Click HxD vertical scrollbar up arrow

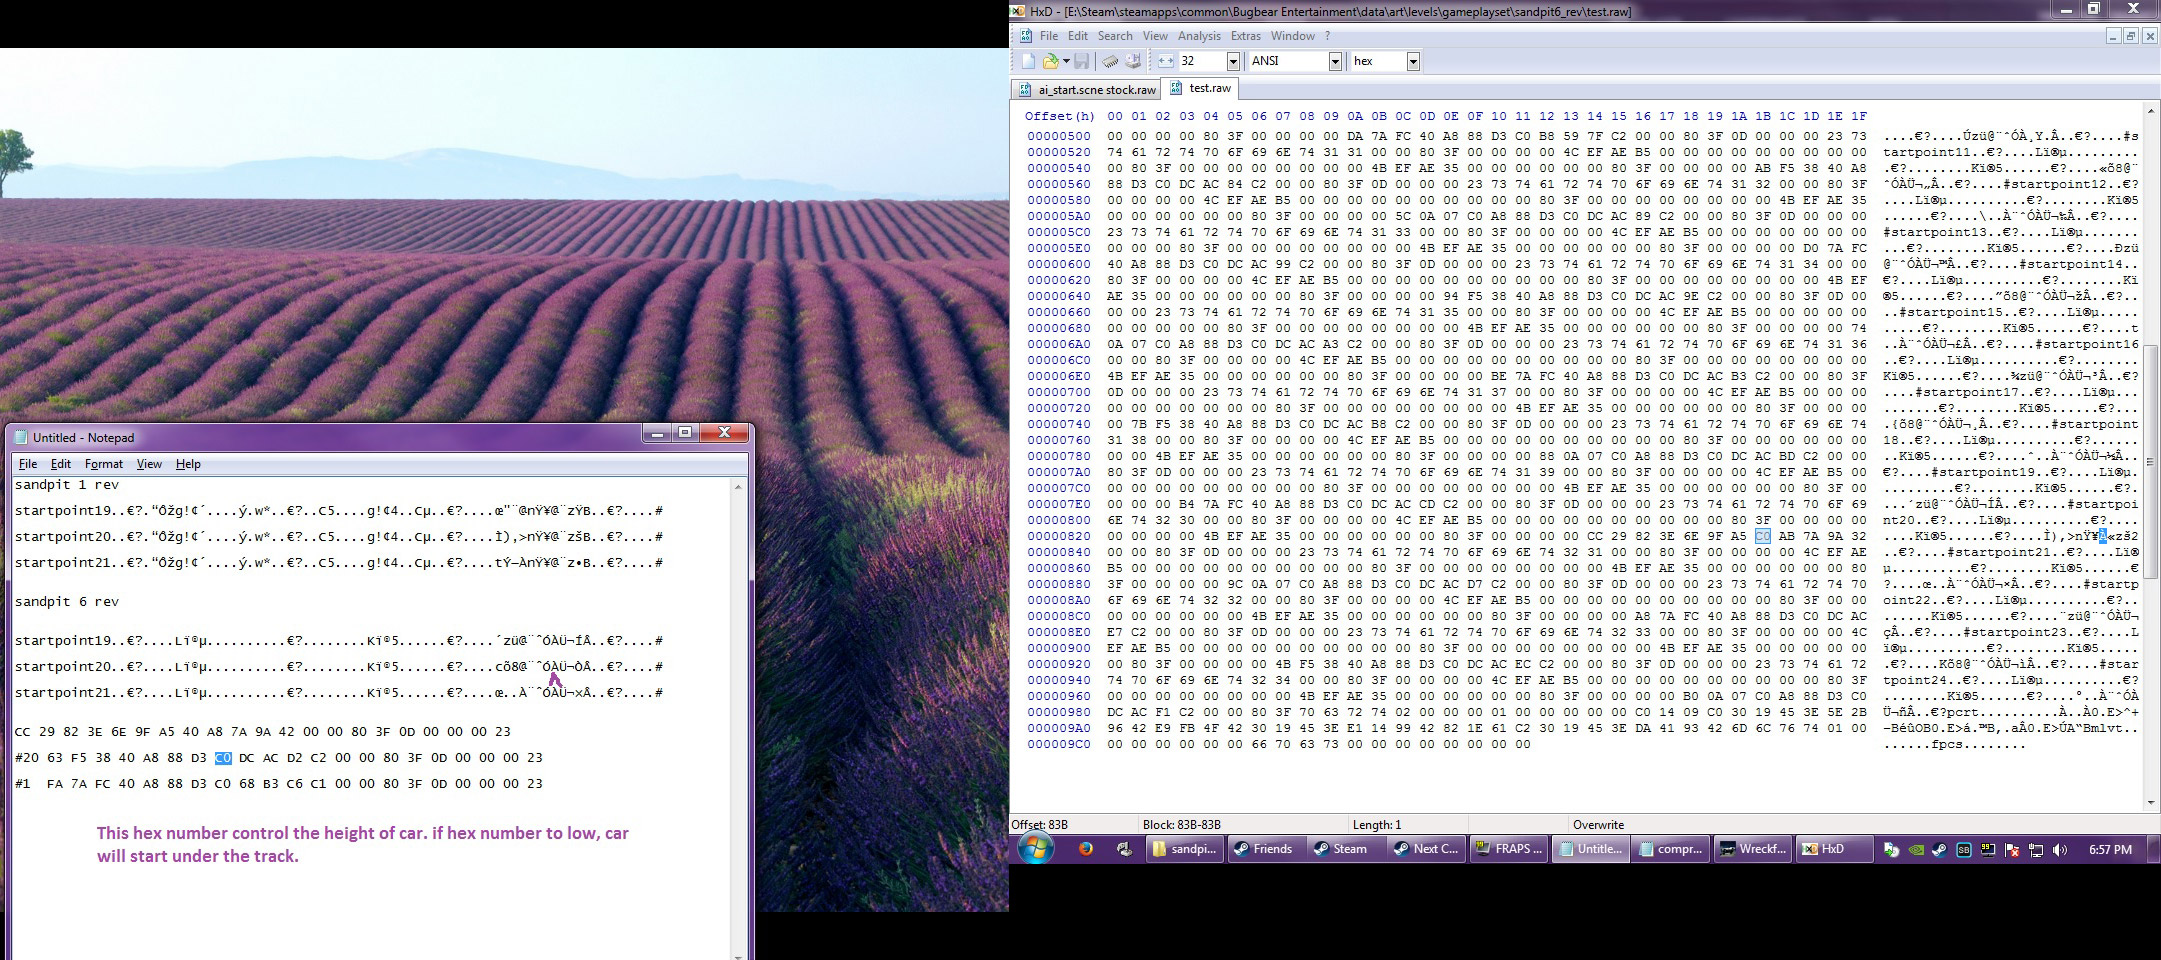click(x=2151, y=110)
